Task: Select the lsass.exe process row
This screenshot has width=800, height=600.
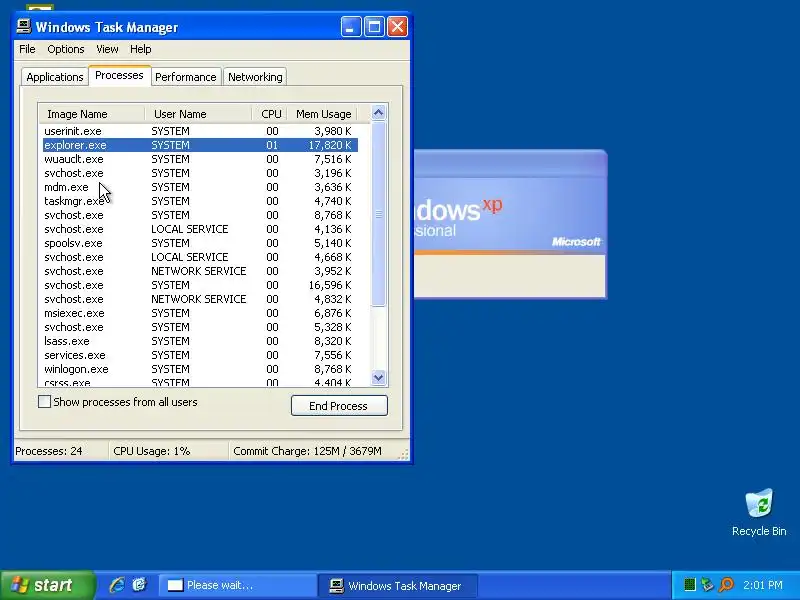Action: click(x=200, y=341)
